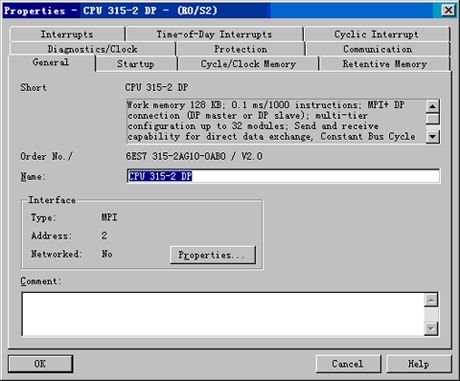Screen dimensions: 460x381
Task: Confirm with the OK button
Action: pyautogui.click(x=40, y=364)
